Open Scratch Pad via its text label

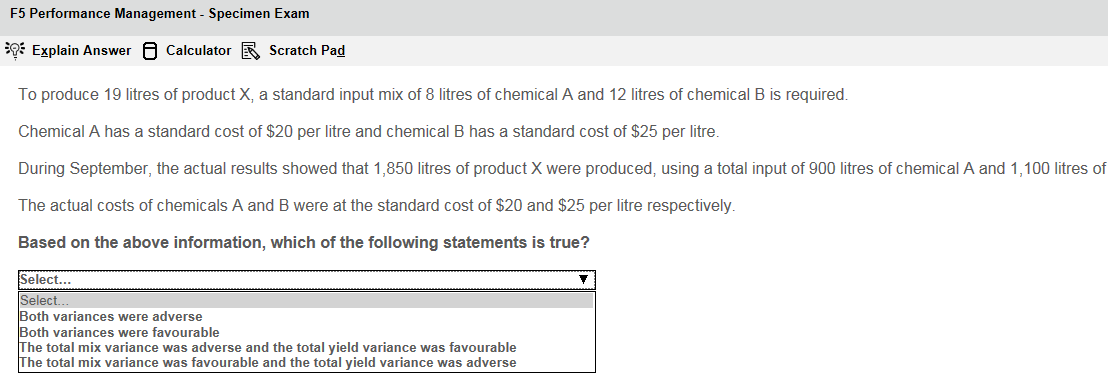(x=307, y=51)
